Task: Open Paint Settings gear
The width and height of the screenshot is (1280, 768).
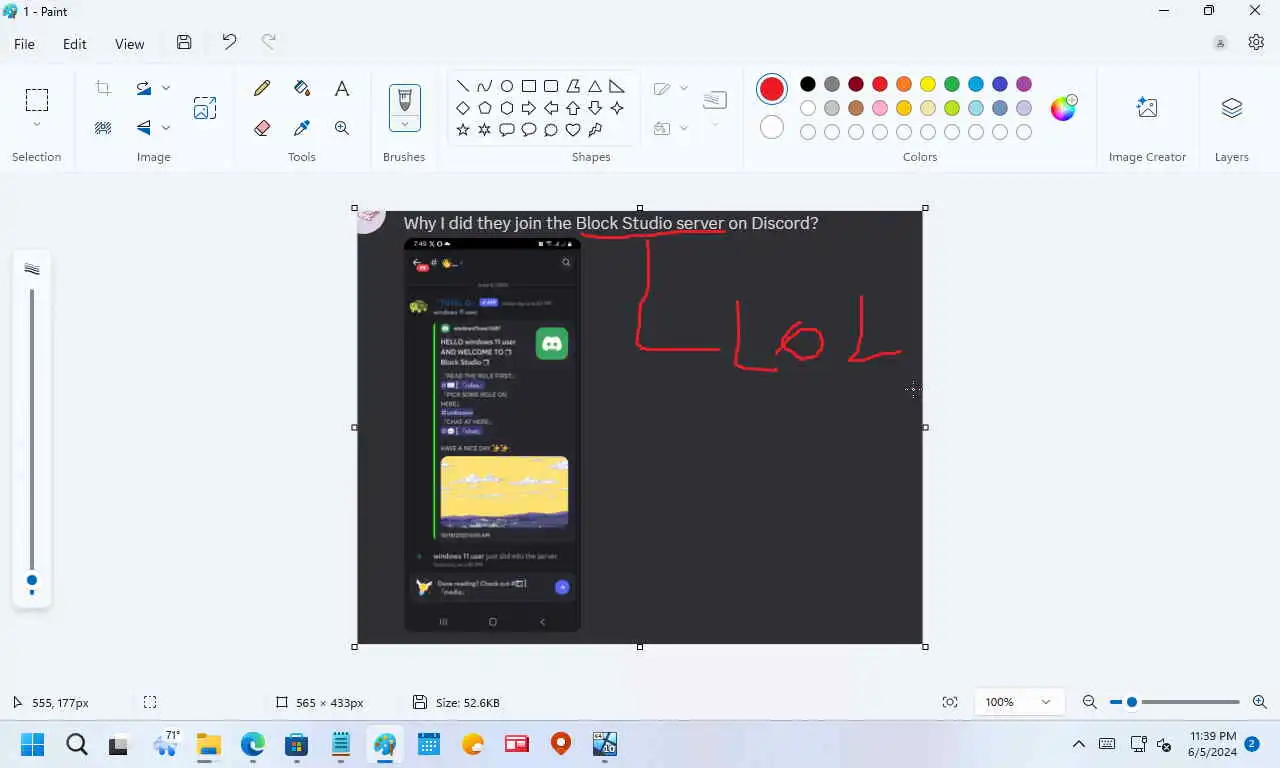Action: point(1257,42)
